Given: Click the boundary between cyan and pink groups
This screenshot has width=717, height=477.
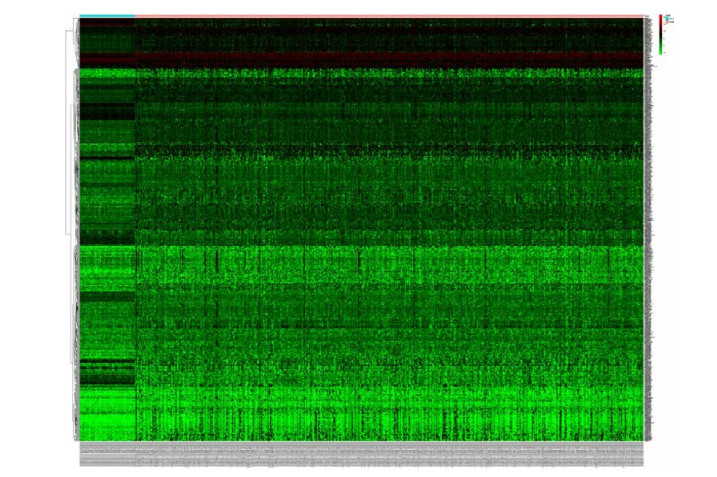Looking at the screenshot, I should pyautogui.click(x=135, y=16).
